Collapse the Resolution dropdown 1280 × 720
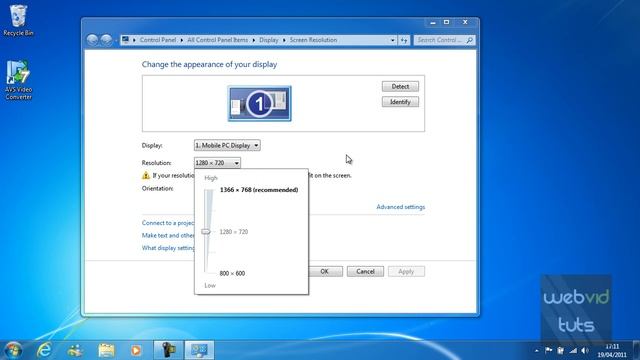The height and width of the screenshot is (360, 640). pos(217,163)
